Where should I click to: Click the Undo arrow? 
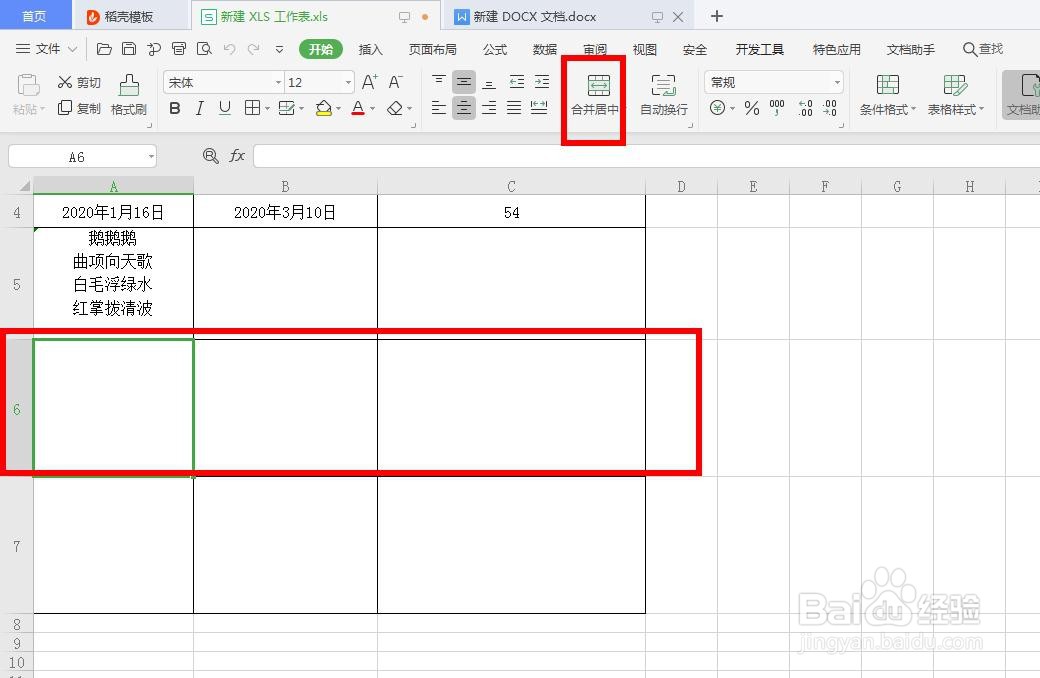pyautogui.click(x=229, y=49)
